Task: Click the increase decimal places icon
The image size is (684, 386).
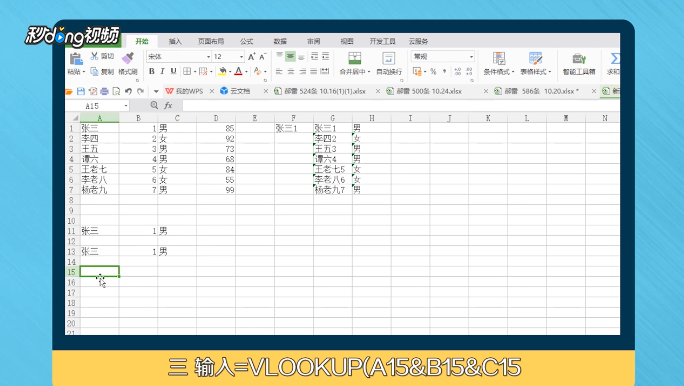Action: (458, 71)
